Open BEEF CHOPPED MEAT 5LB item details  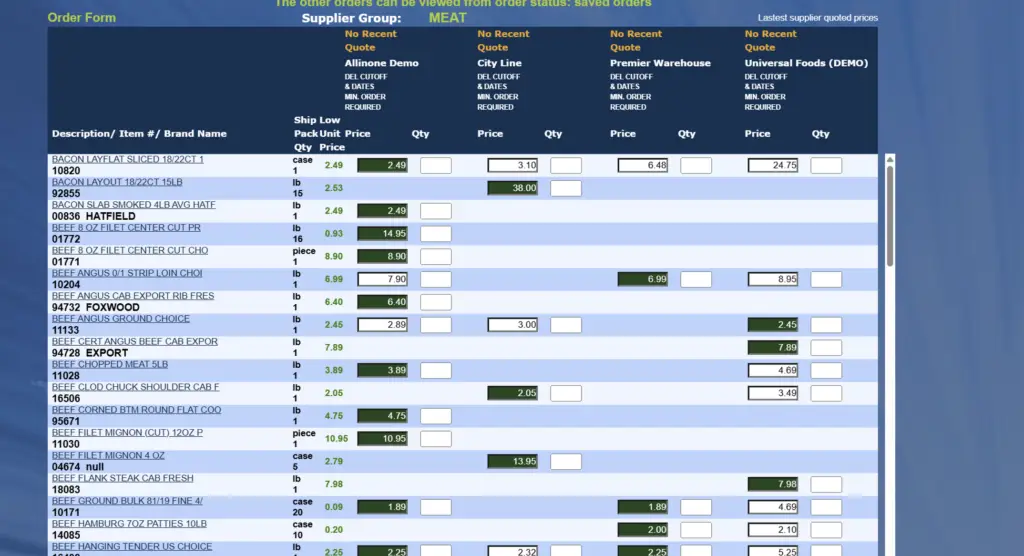click(x=110, y=364)
